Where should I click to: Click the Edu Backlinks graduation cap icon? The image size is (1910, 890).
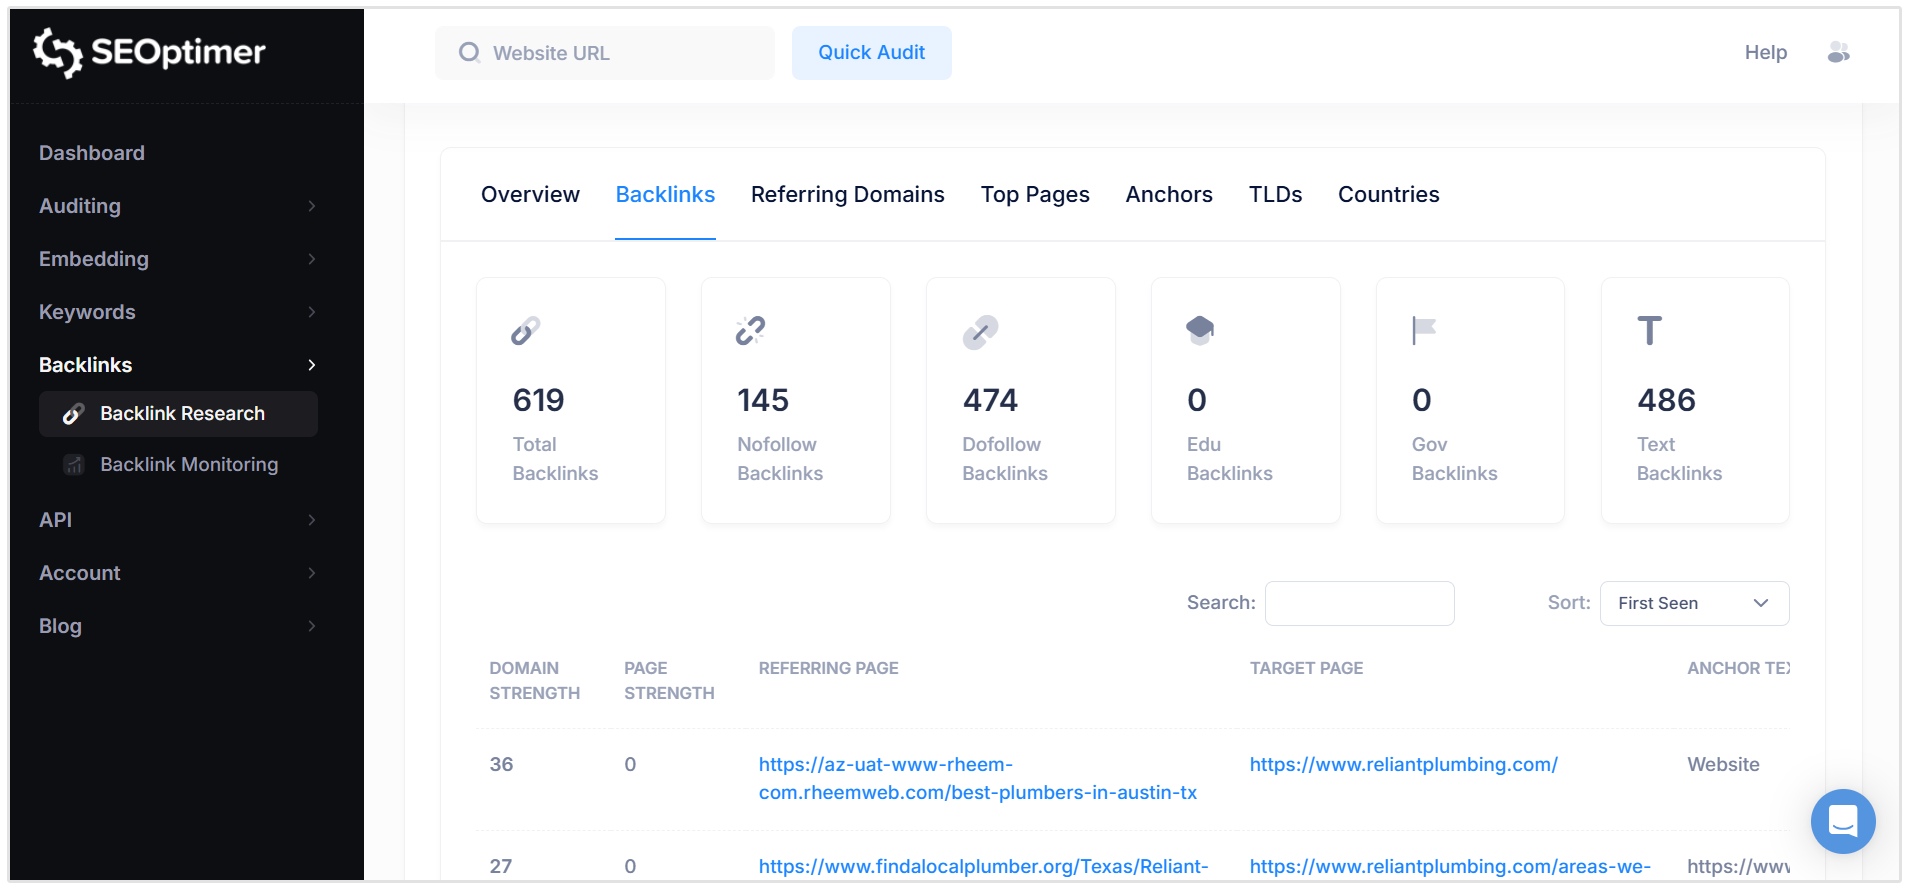coord(1199,330)
